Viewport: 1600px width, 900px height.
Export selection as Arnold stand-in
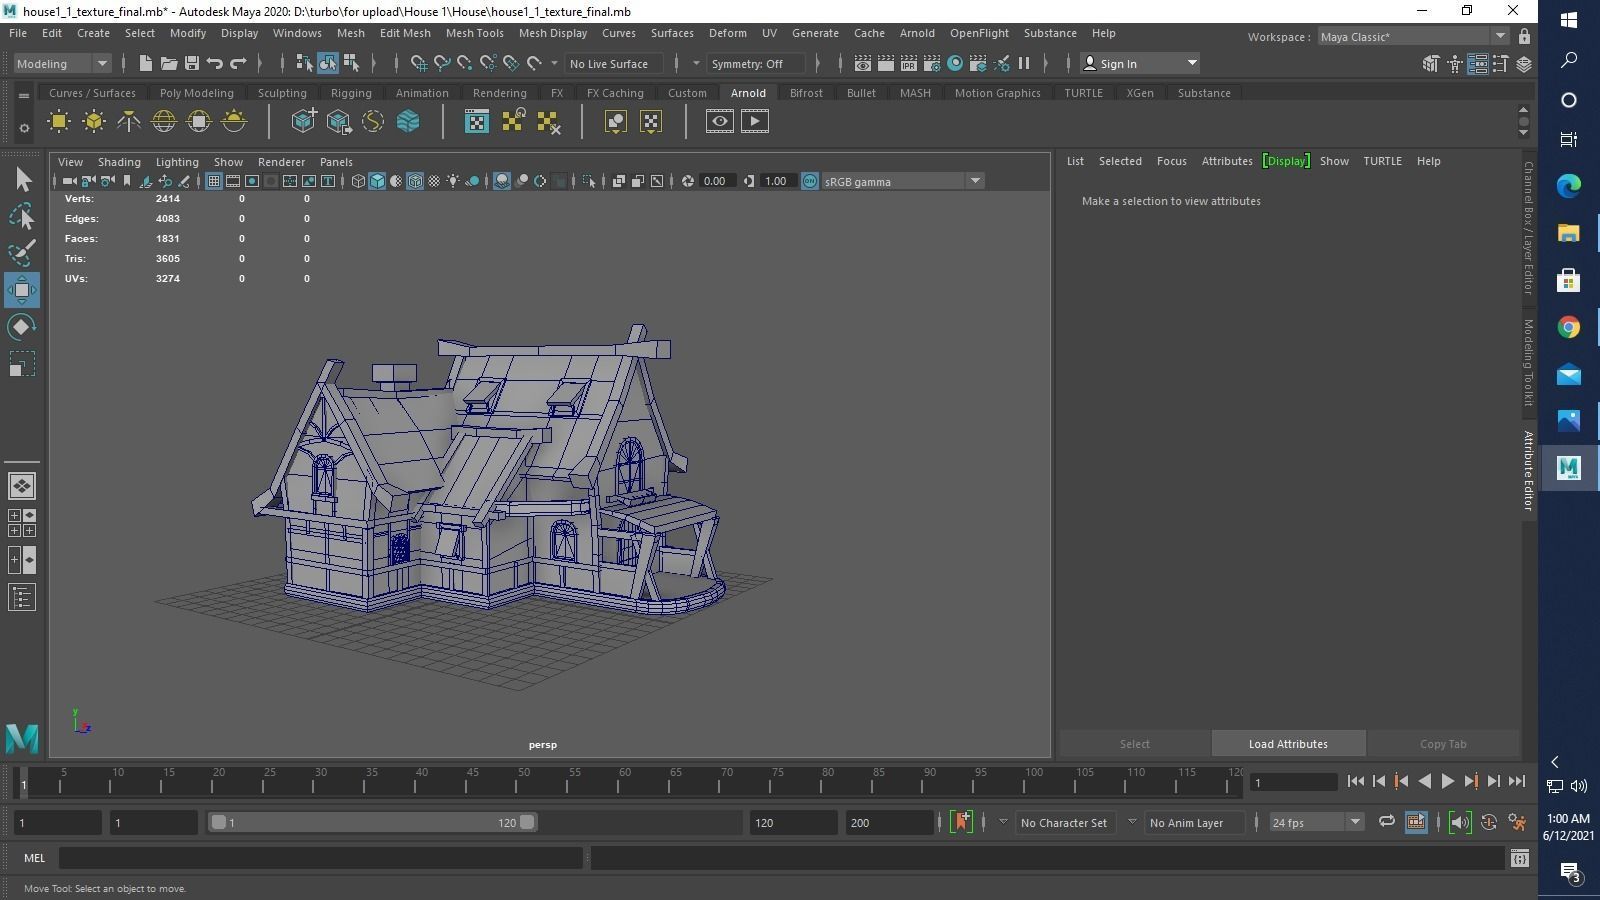pos(338,122)
